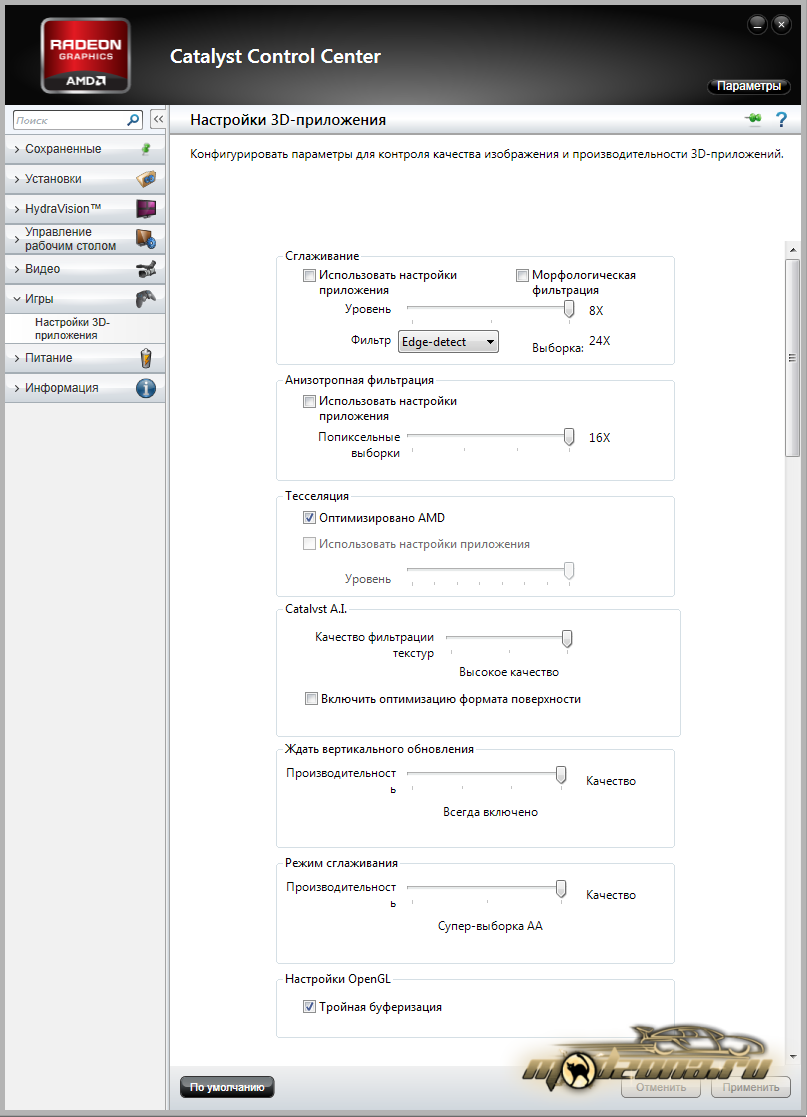This screenshot has width=807, height=1117.
Task: Expand Установки using its chevron
Action: click(16, 180)
